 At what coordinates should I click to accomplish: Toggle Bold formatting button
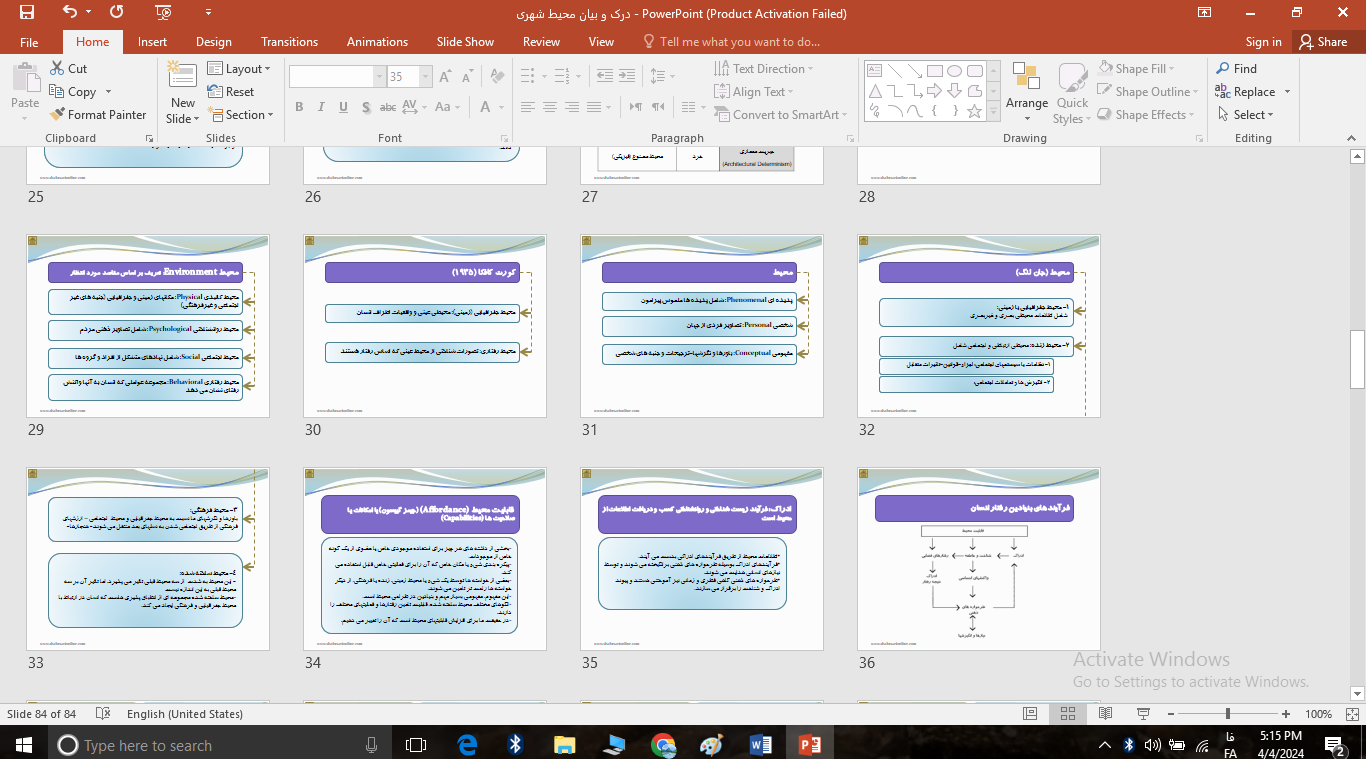(299, 107)
